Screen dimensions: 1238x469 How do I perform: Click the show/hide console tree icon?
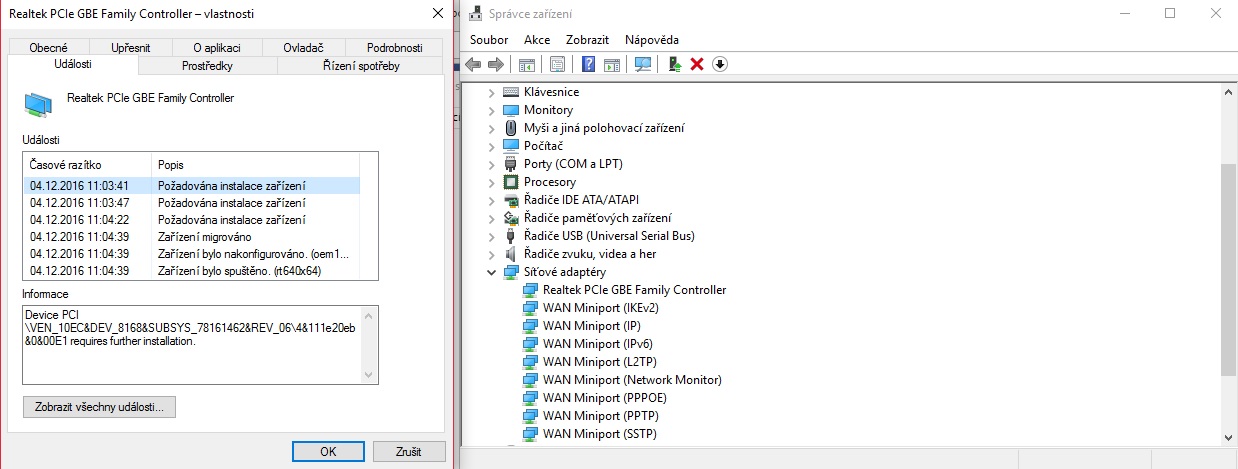(524, 64)
